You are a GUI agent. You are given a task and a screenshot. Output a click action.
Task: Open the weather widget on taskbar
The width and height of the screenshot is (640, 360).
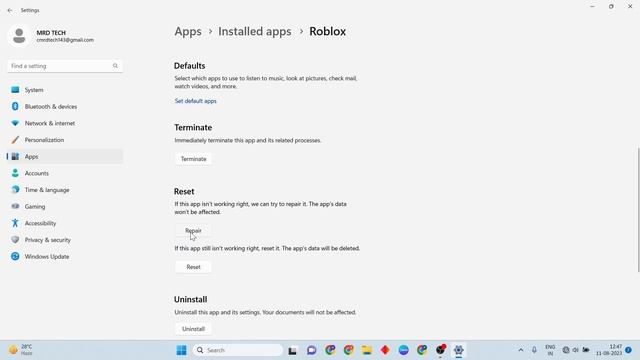click(x=21, y=350)
